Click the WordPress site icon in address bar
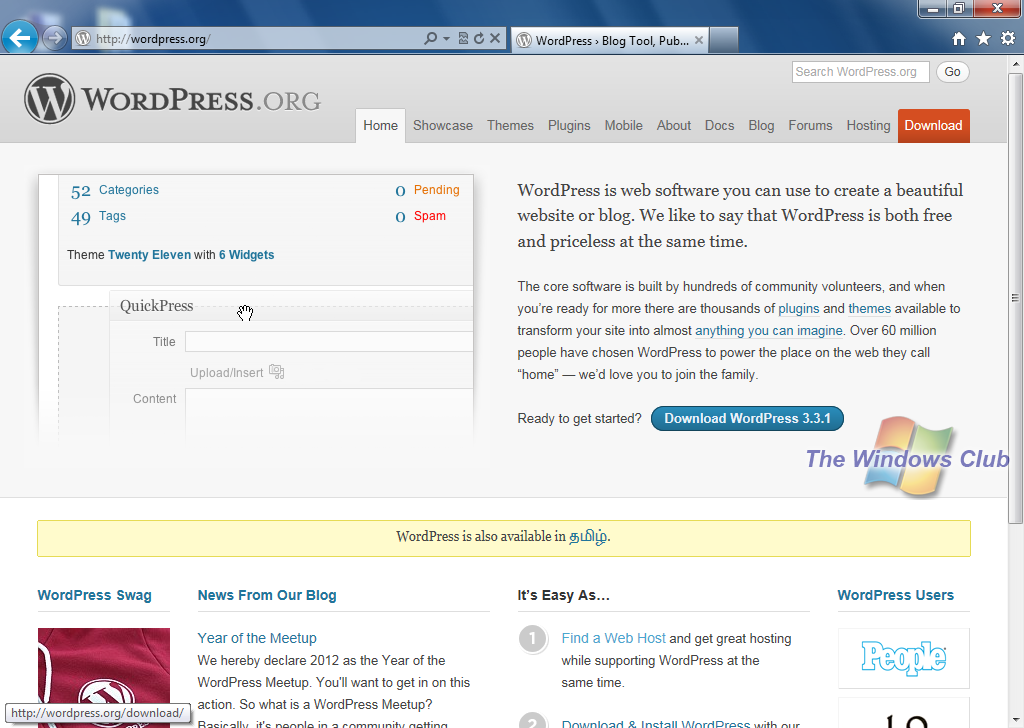 pos(83,39)
